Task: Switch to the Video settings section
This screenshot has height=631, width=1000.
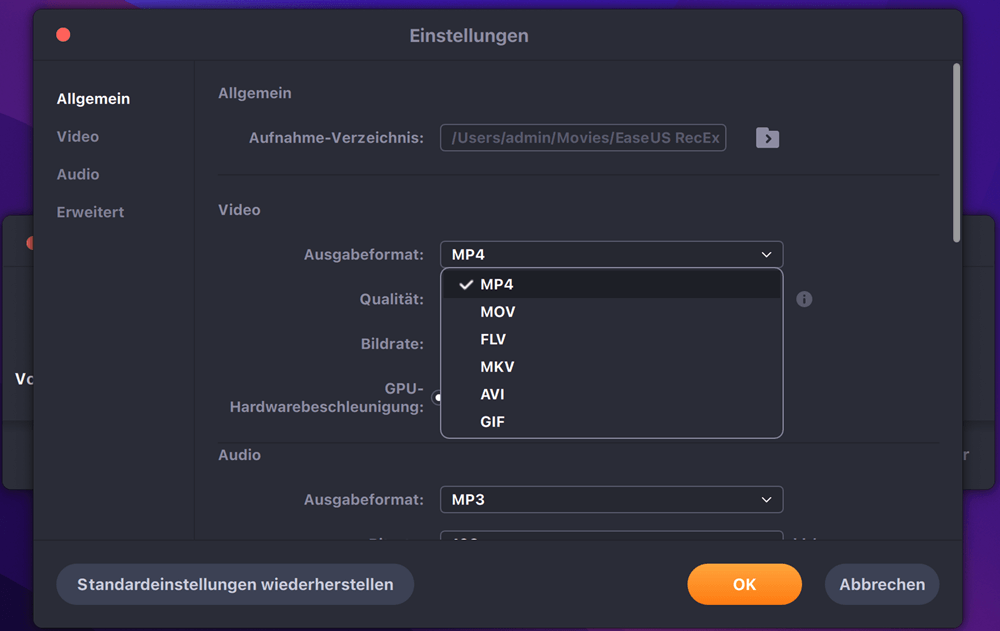Action: [77, 136]
